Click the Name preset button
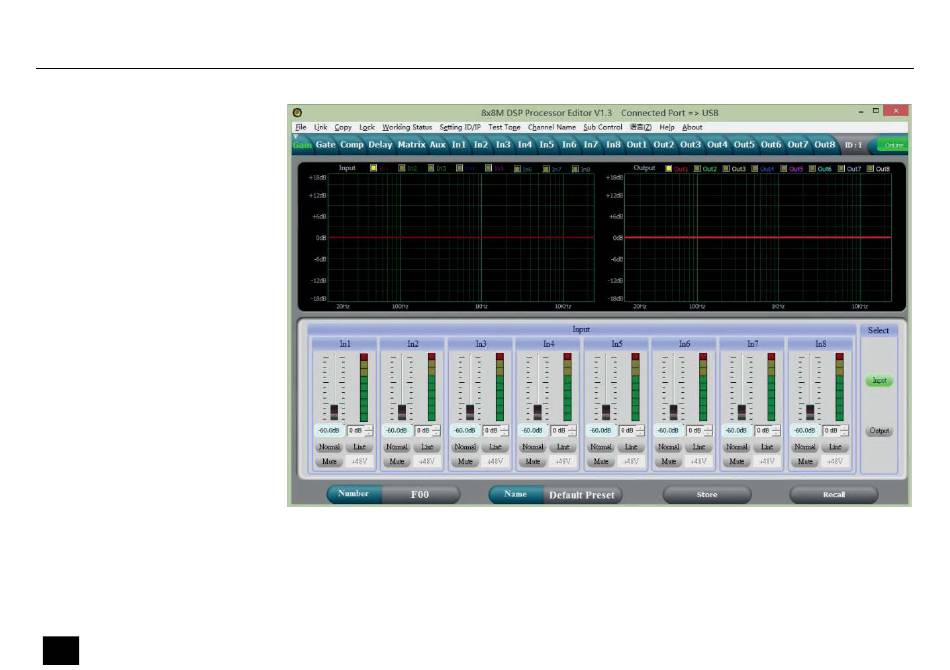 click(516, 494)
